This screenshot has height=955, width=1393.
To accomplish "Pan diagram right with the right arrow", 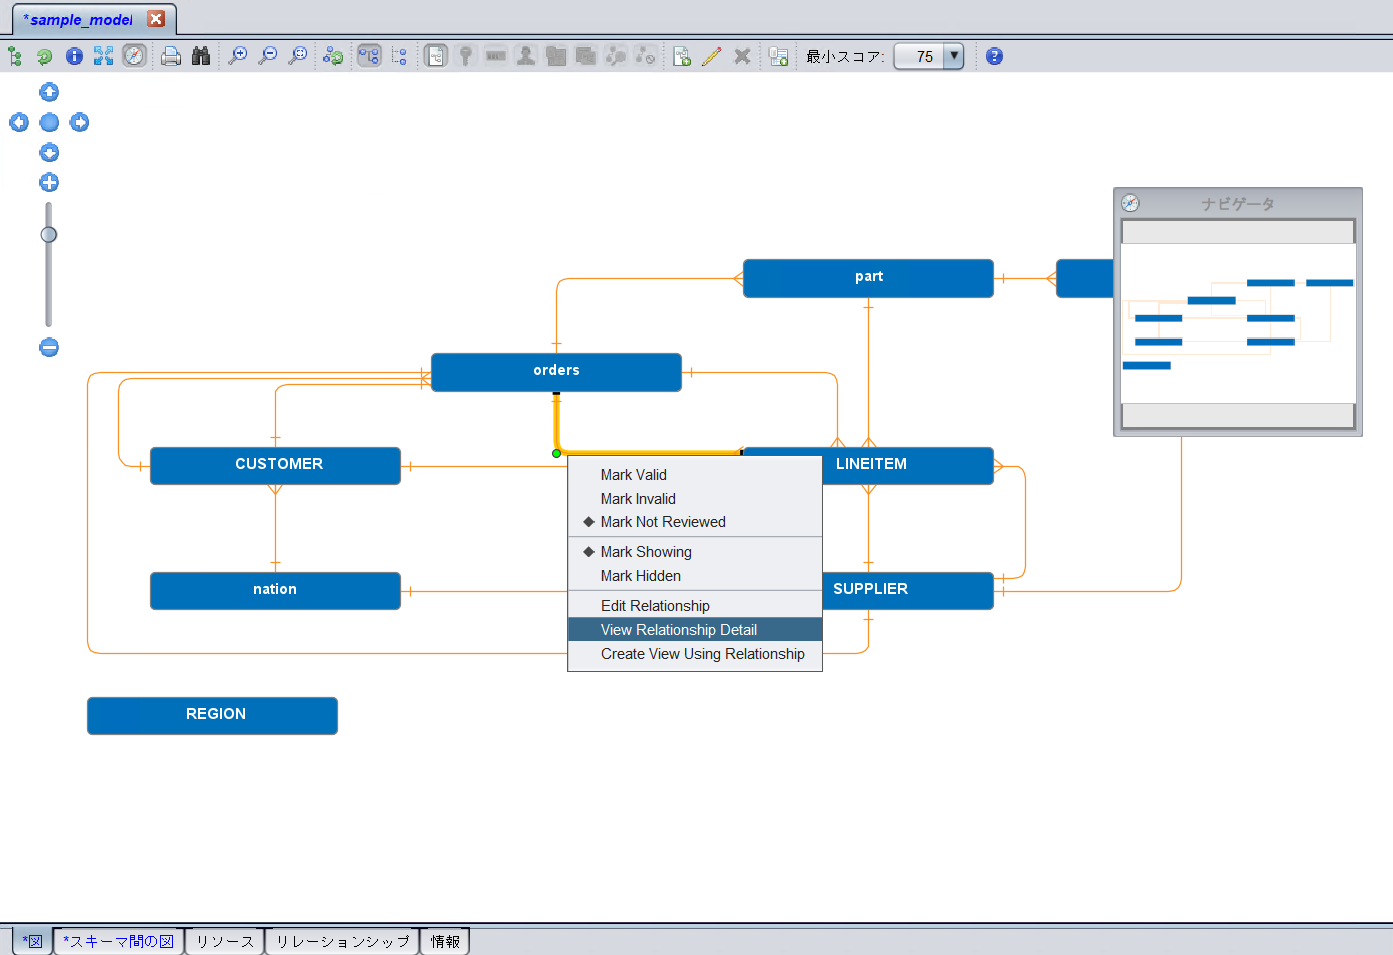I will point(79,122).
